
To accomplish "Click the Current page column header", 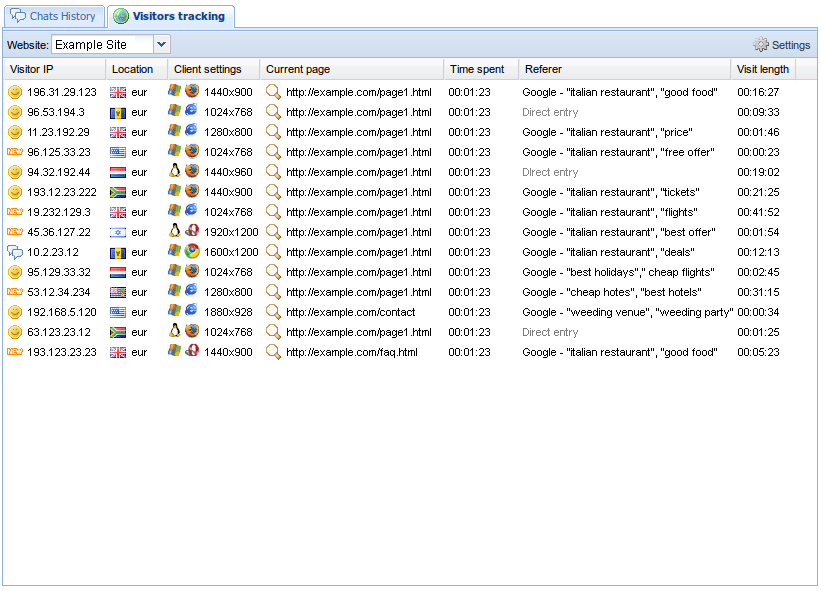I will point(351,69).
